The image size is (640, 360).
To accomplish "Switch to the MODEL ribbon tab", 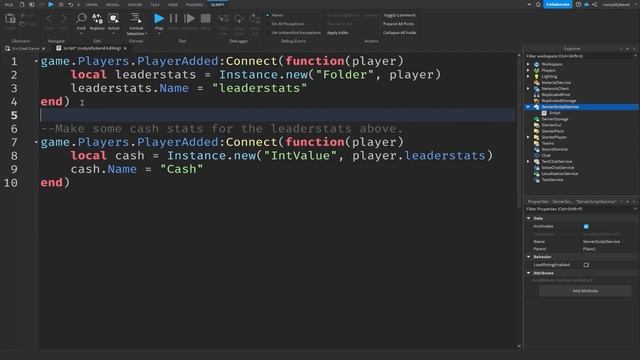I will coord(112,4).
